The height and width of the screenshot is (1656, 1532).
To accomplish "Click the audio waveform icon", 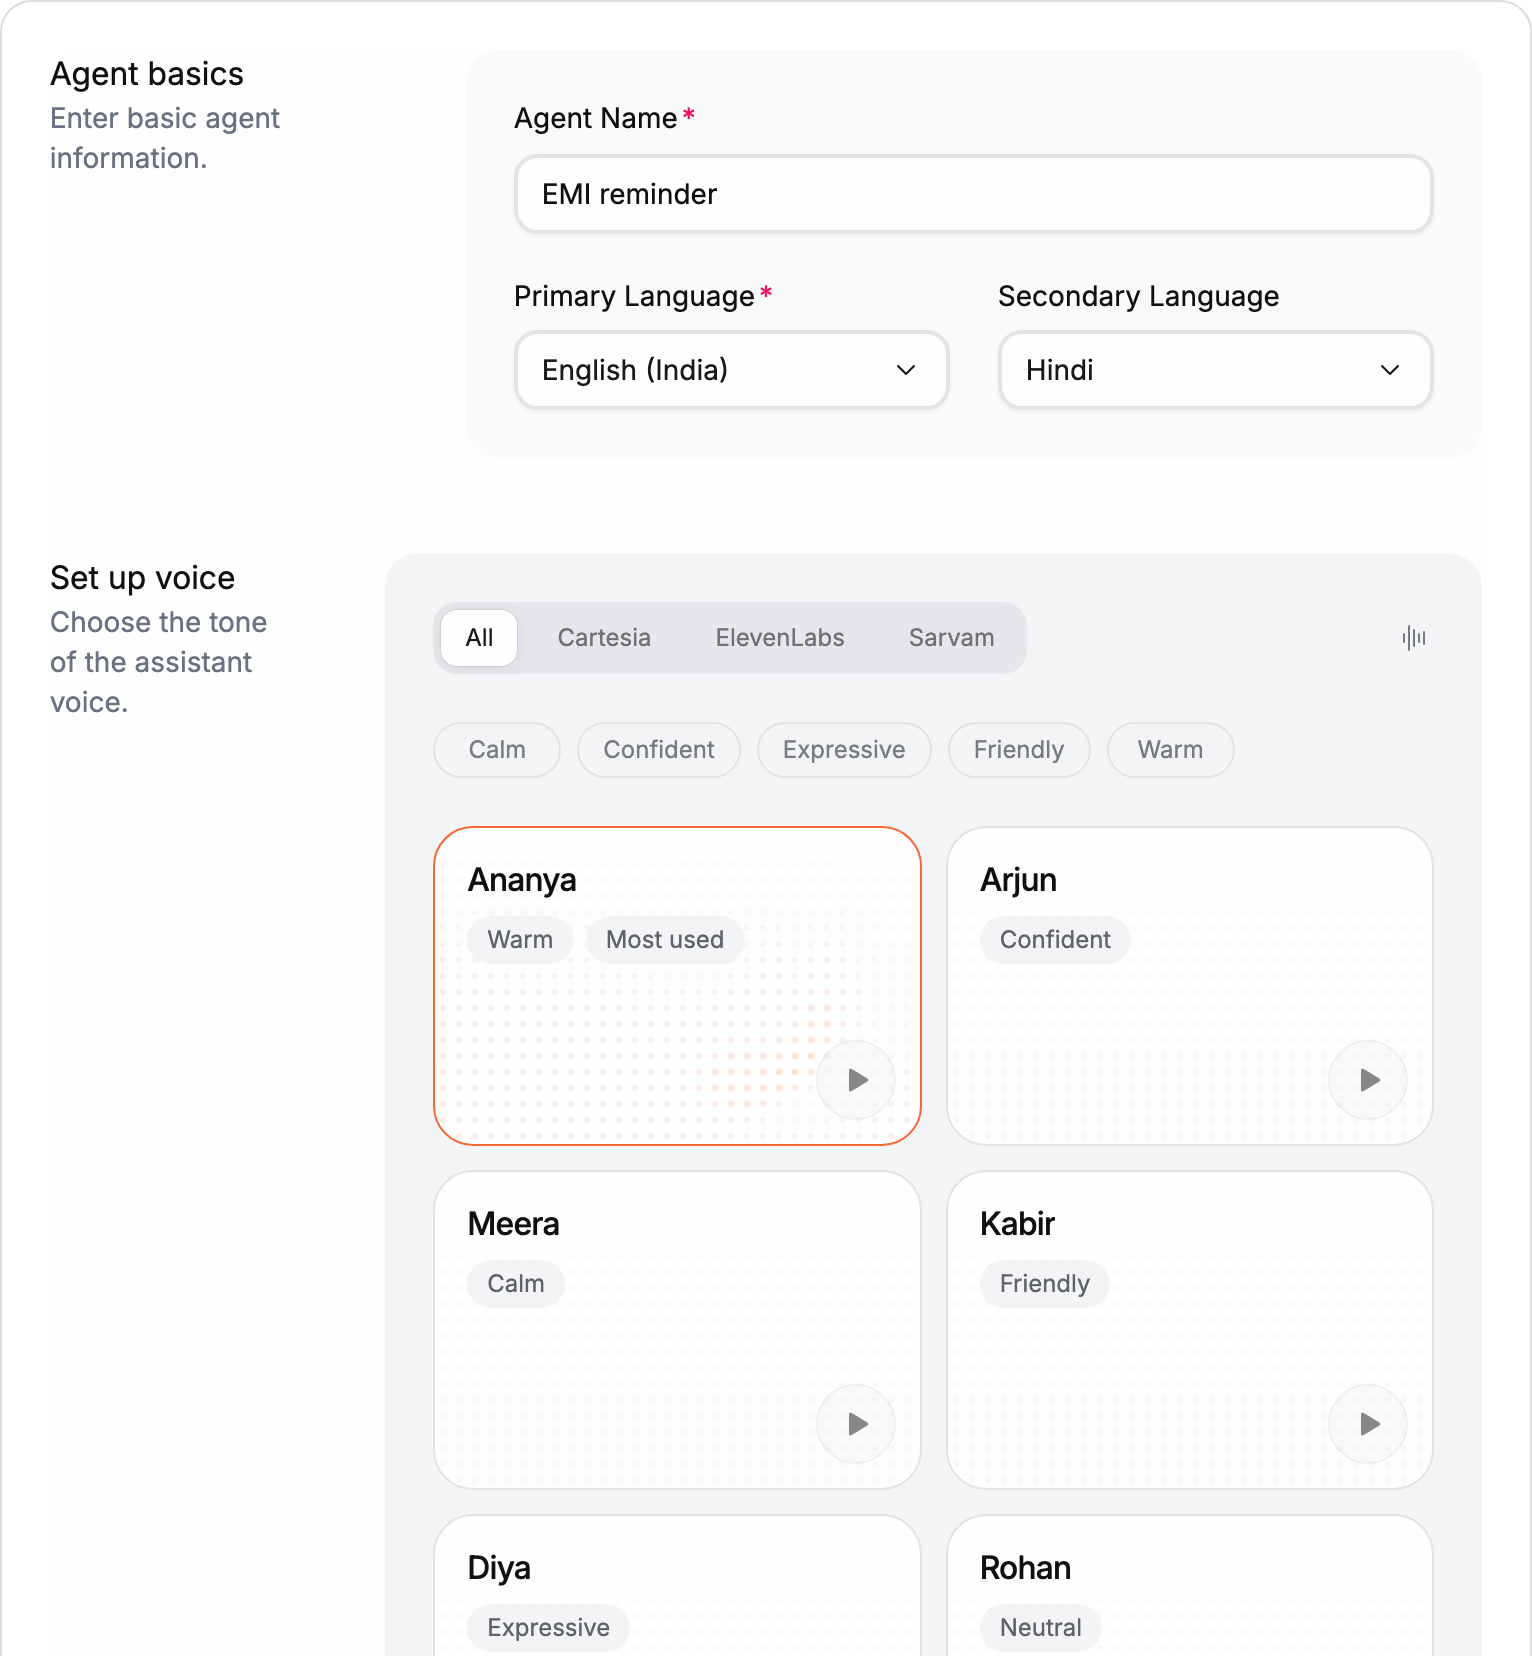I will click(1413, 638).
